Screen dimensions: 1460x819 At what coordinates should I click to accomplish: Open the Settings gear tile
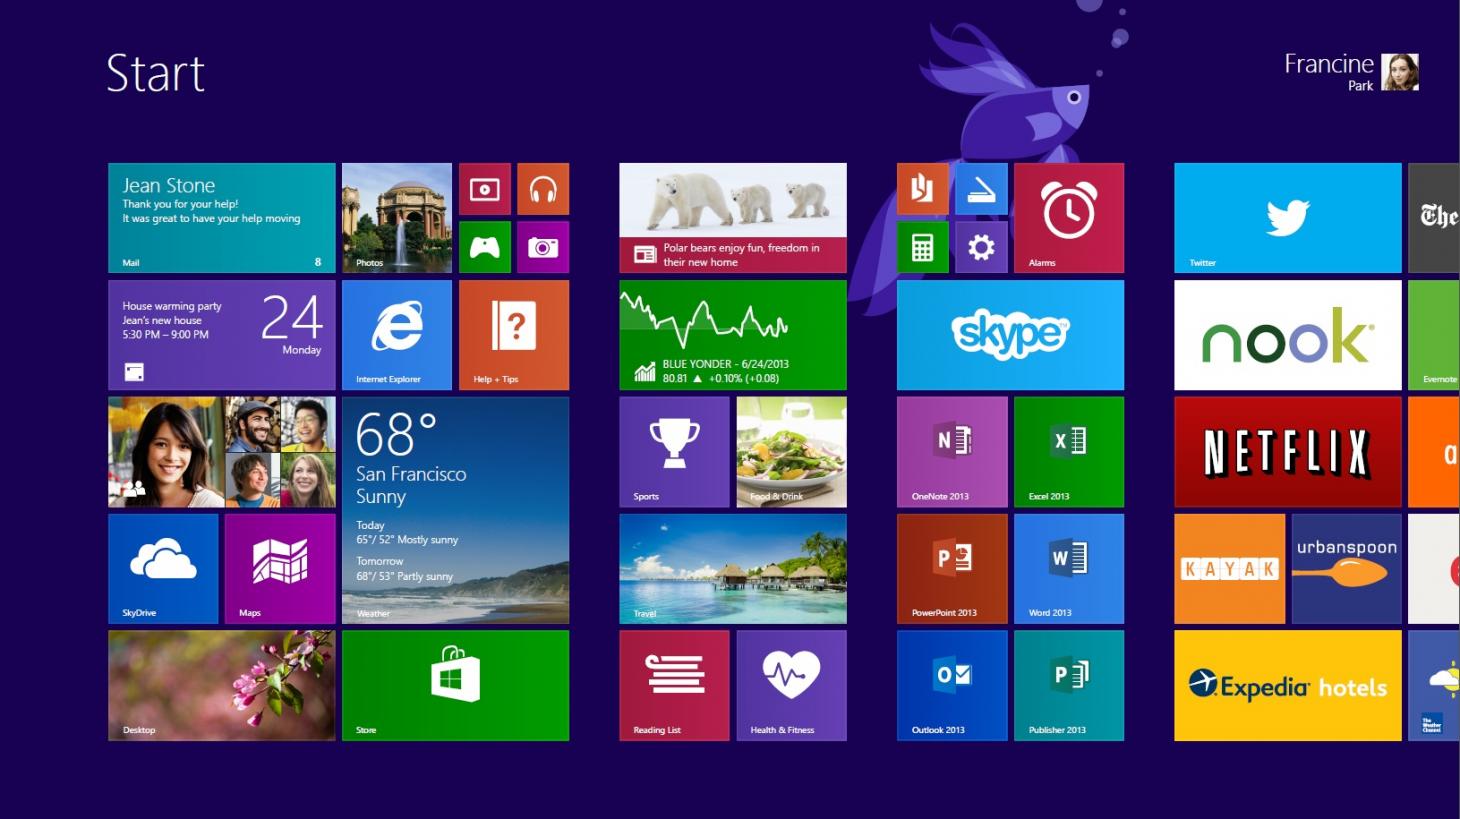coord(981,246)
